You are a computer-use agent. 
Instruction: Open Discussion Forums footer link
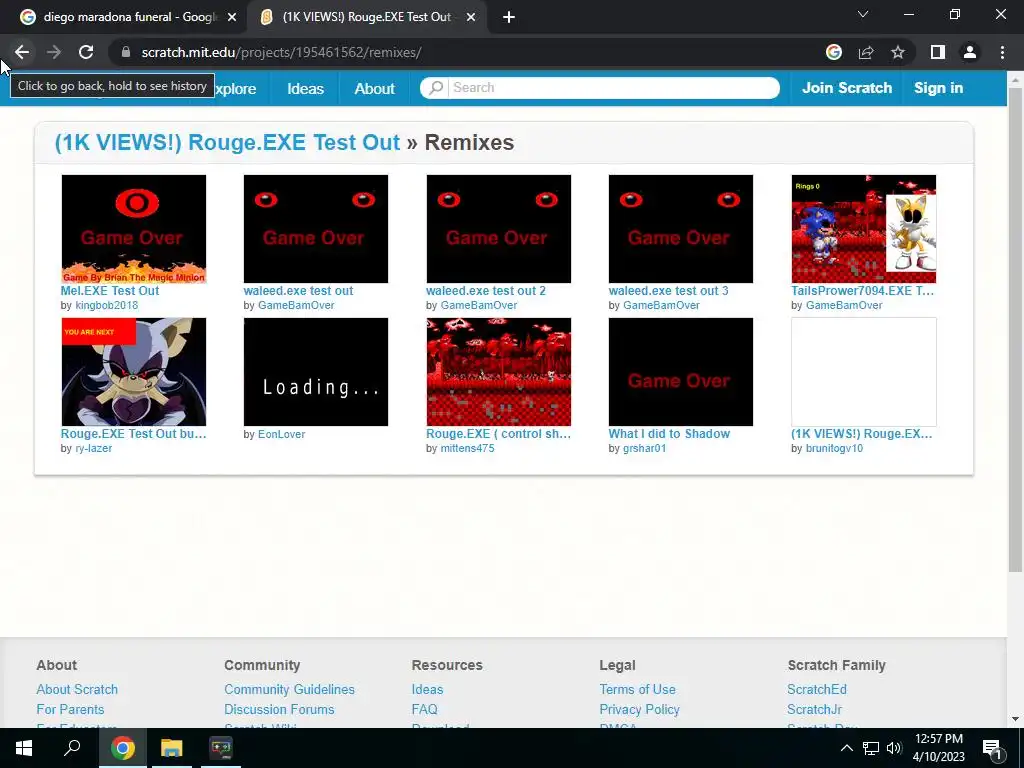279,709
